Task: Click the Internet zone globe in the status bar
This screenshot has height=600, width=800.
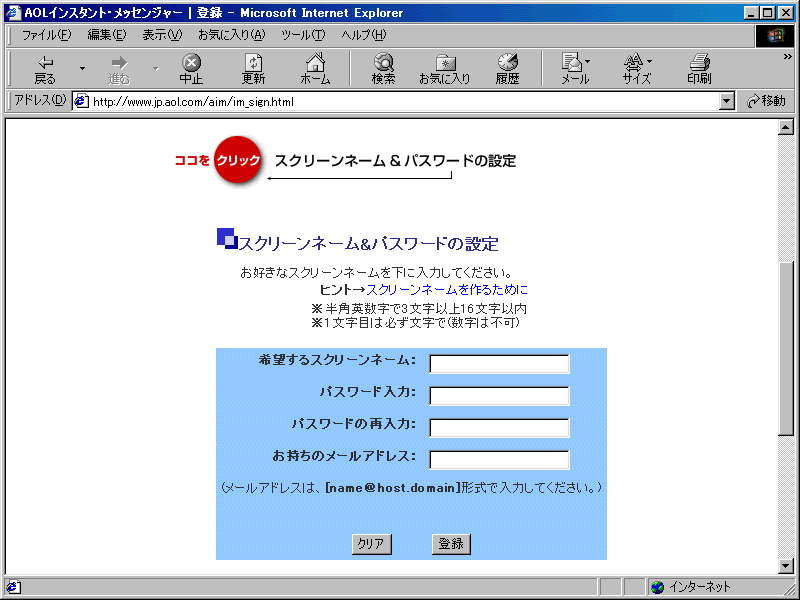Action: [658, 587]
